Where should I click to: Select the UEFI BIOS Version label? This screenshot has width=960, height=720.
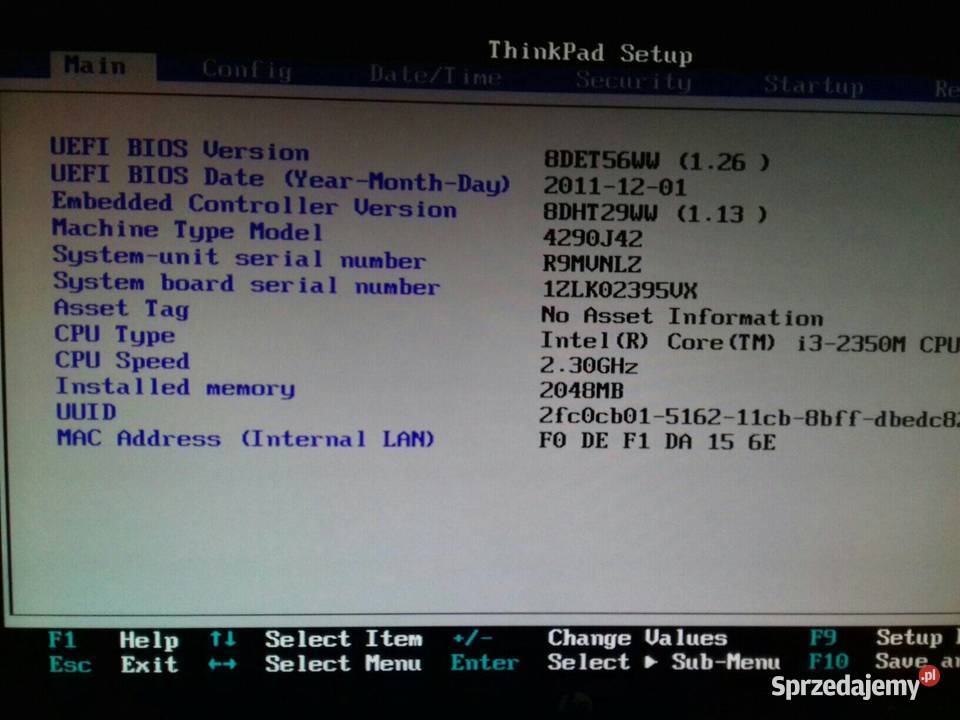[x=179, y=149]
